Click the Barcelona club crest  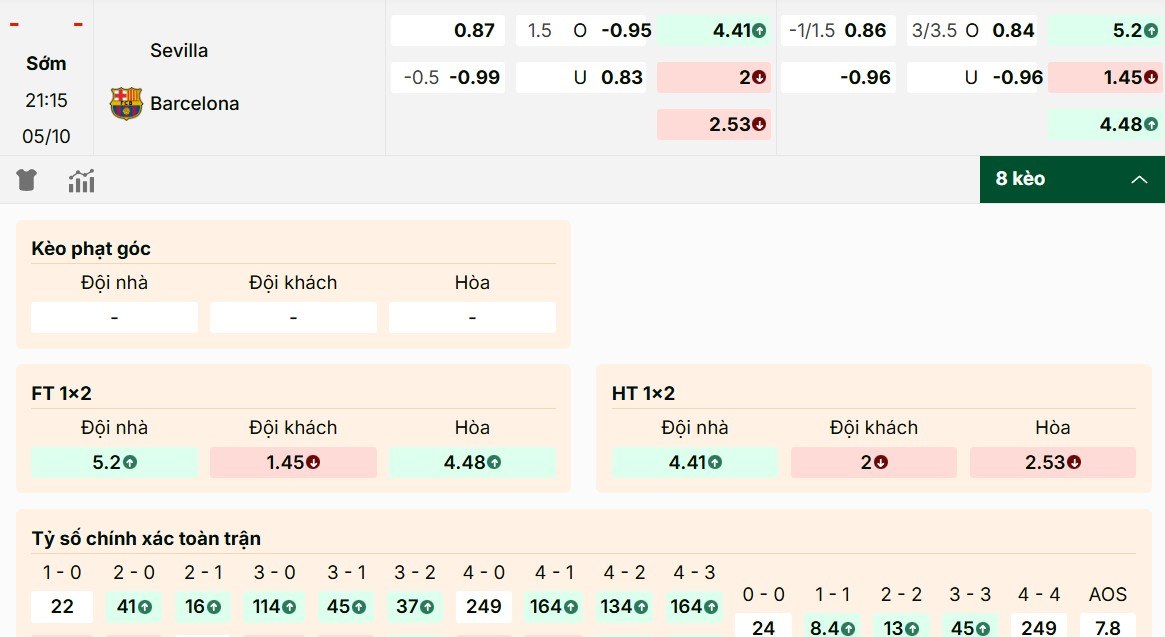pos(127,100)
